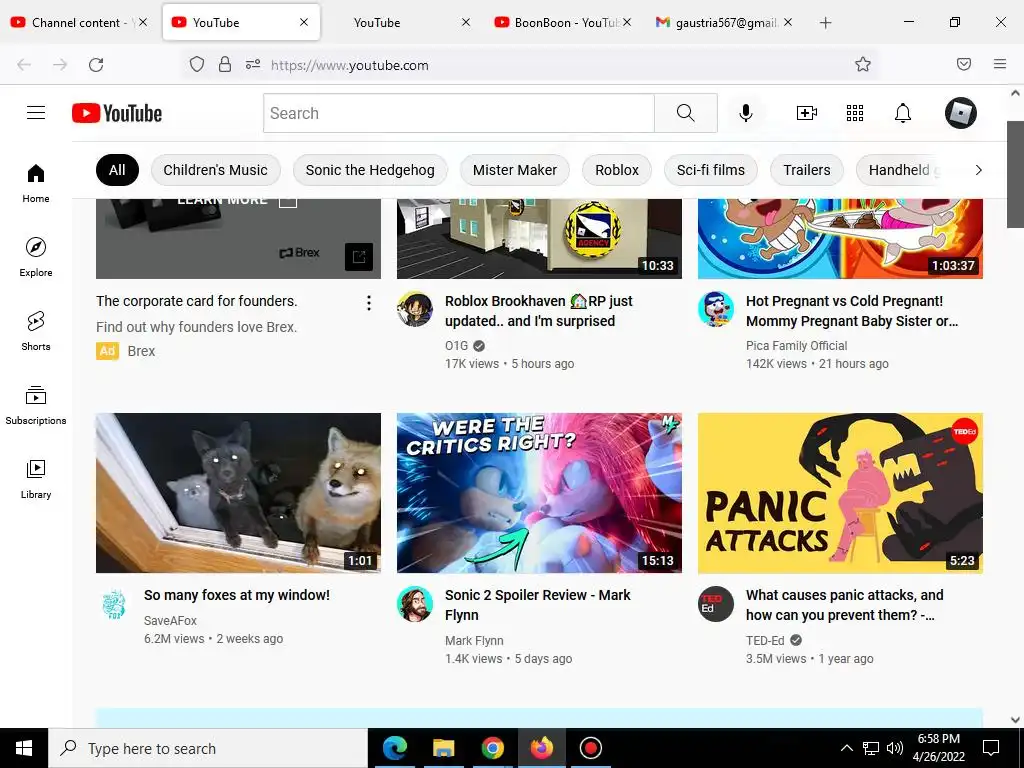The width and height of the screenshot is (1024, 768).
Task: Reload the page in Firefox
Action: click(96, 65)
